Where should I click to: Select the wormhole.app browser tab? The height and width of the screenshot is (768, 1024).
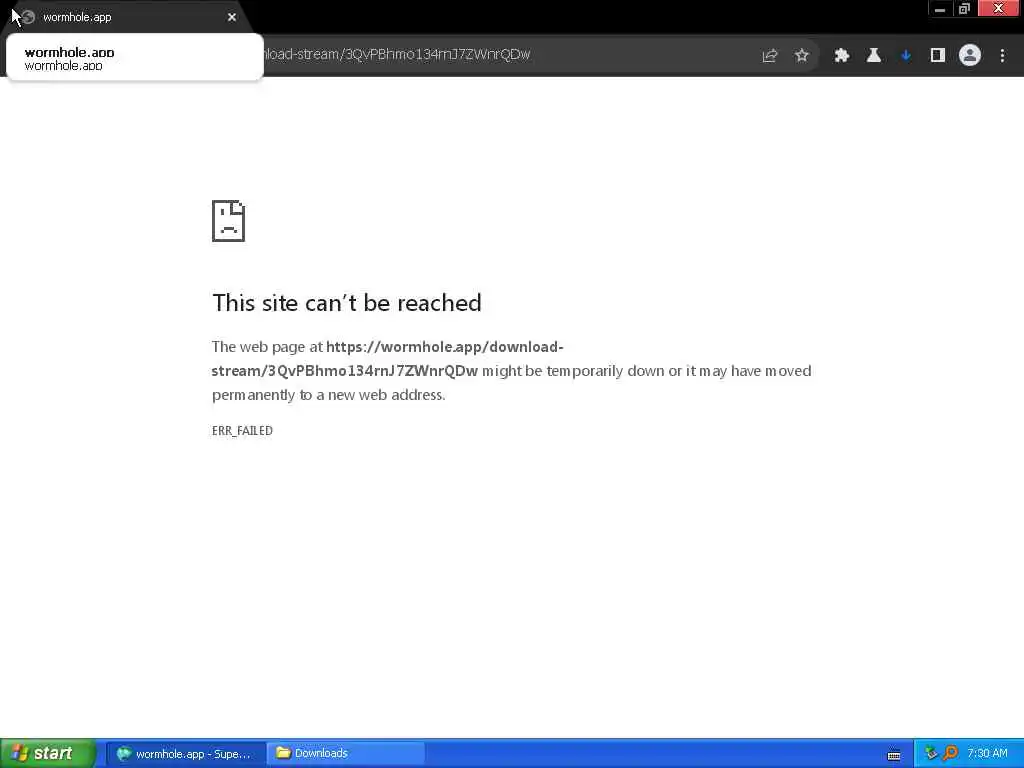click(x=127, y=17)
